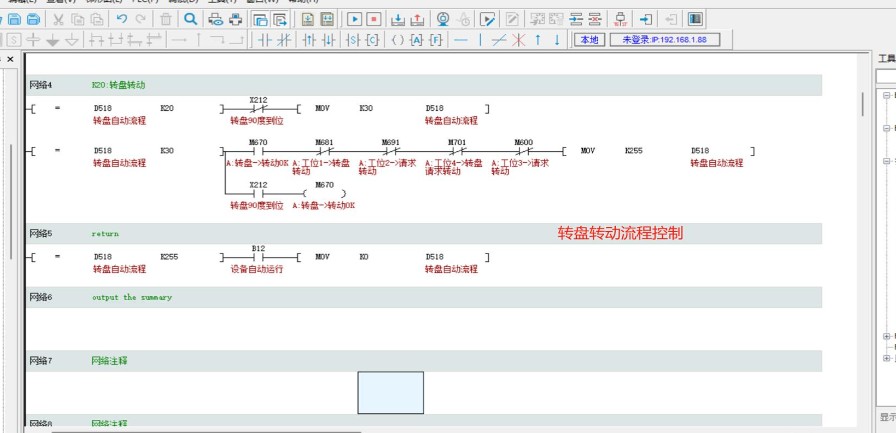The image size is (896, 433).
Task: Expand the second tree node in right panel
Action: pos(886,128)
